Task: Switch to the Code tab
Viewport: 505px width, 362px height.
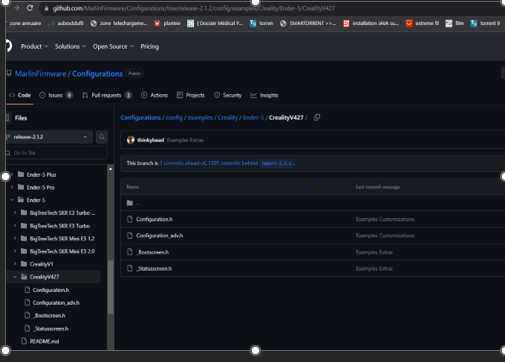Action: click(20, 95)
